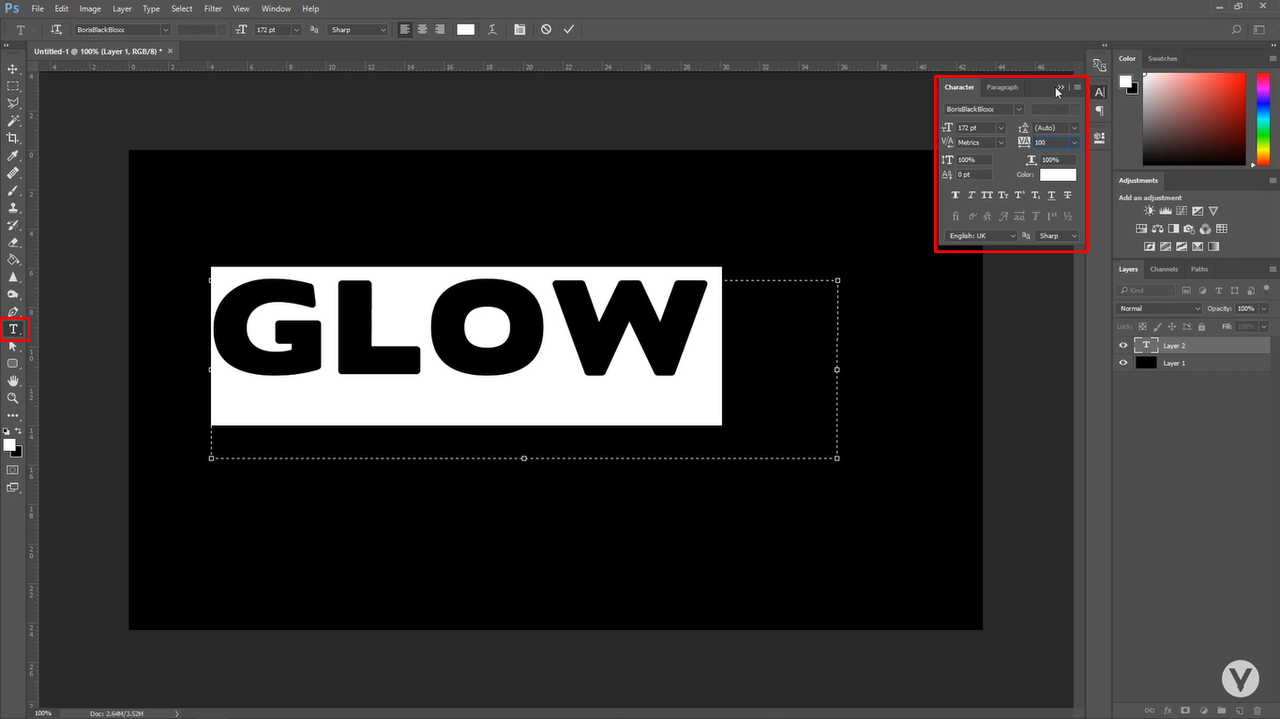Open the Character panel flyout menu
The width and height of the screenshot is (1280, 719).
(1077, 87)
